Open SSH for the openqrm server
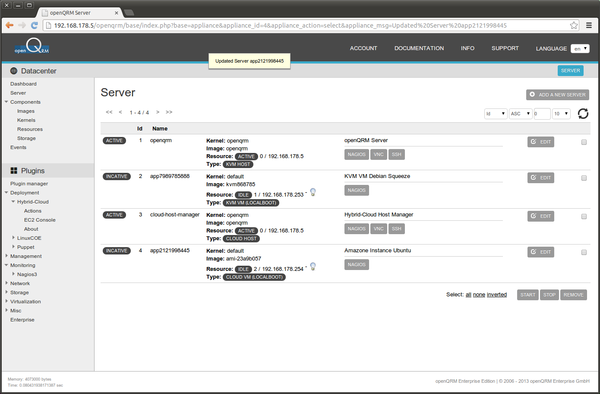The width and height of the screenshot is (600, 394). point(396,155)
